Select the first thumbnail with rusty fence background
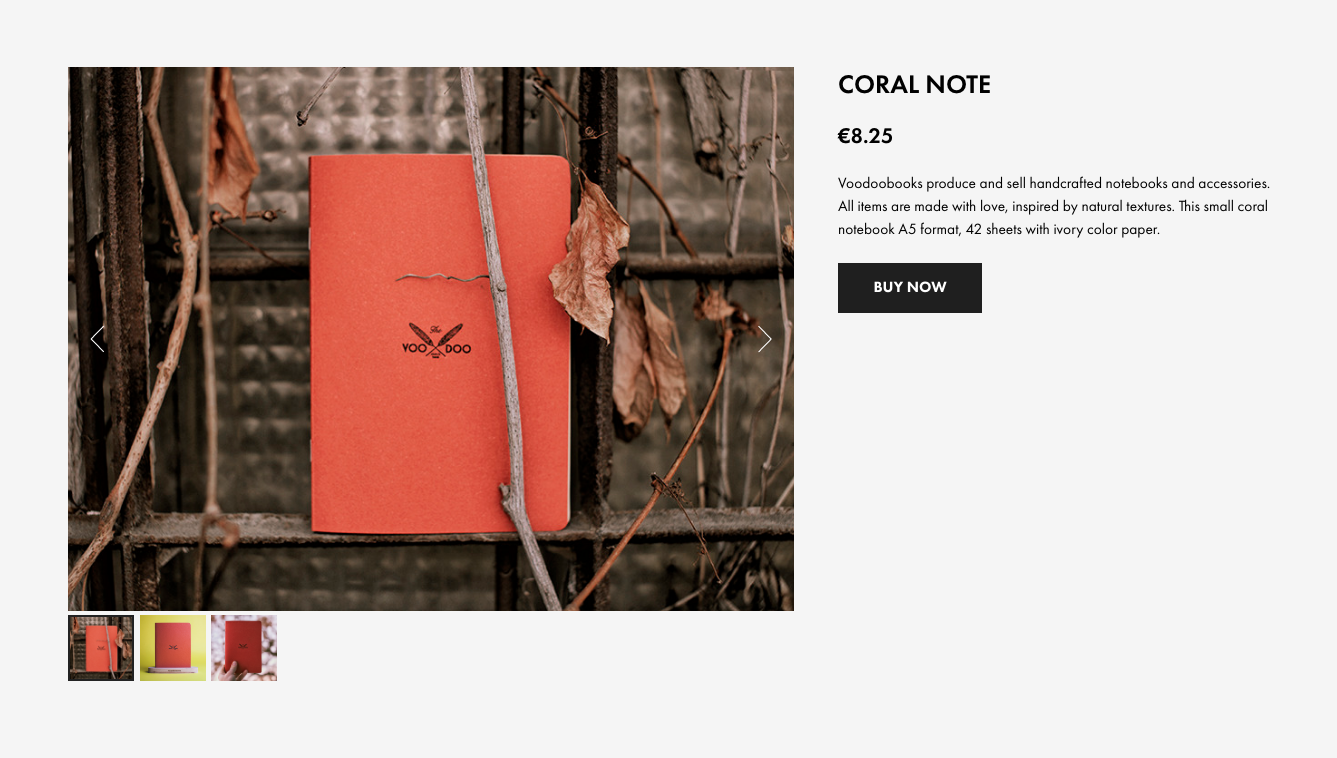 [101, 648]
